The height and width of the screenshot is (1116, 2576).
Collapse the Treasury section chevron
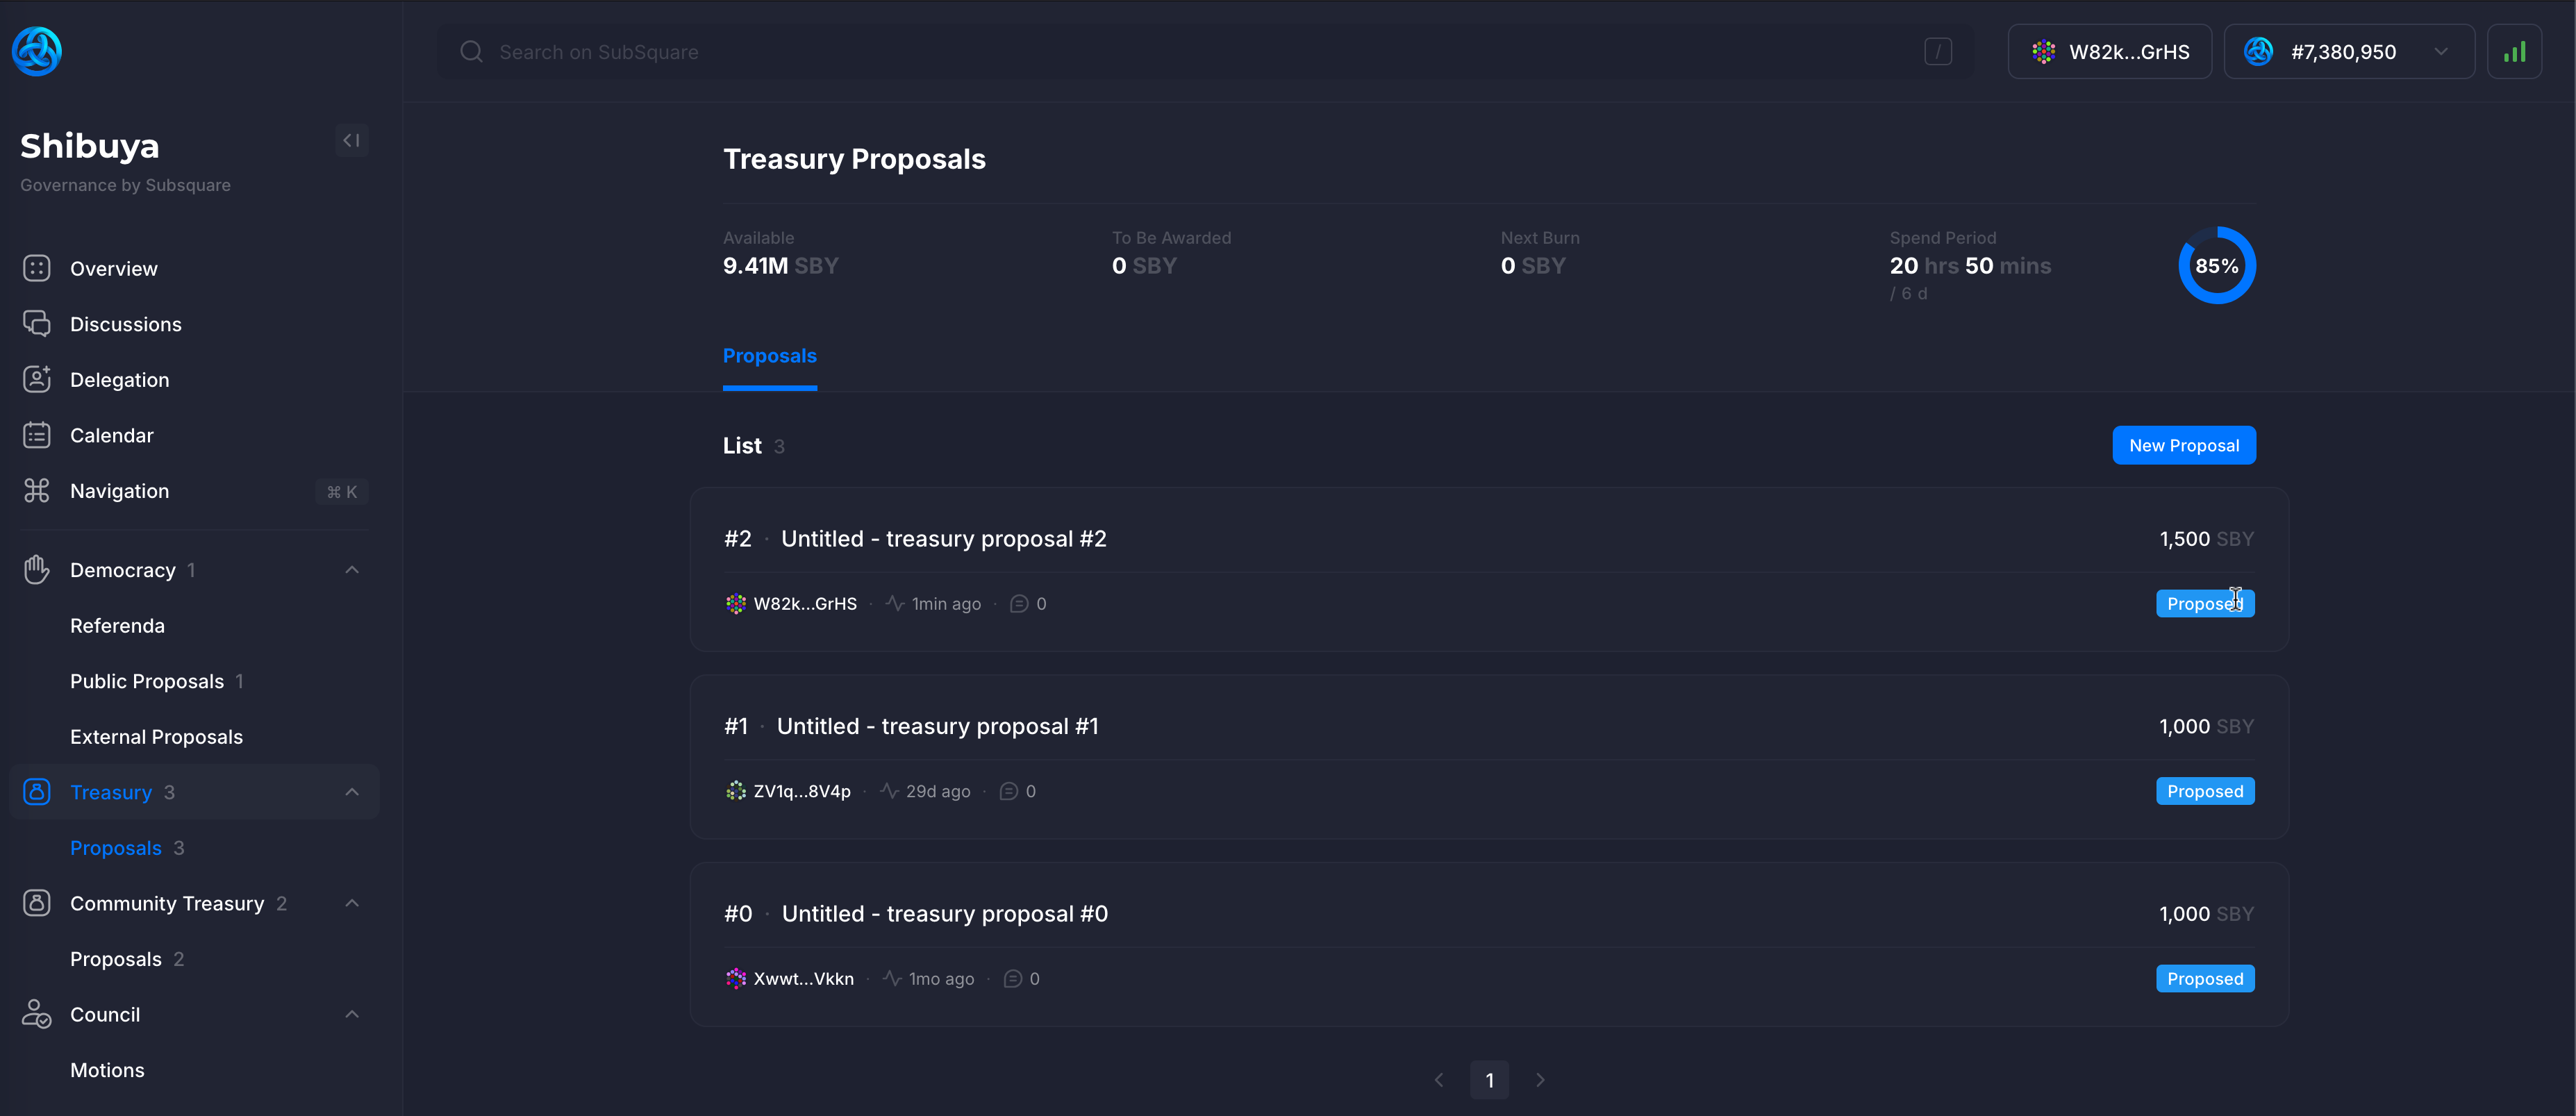point(351,791)
